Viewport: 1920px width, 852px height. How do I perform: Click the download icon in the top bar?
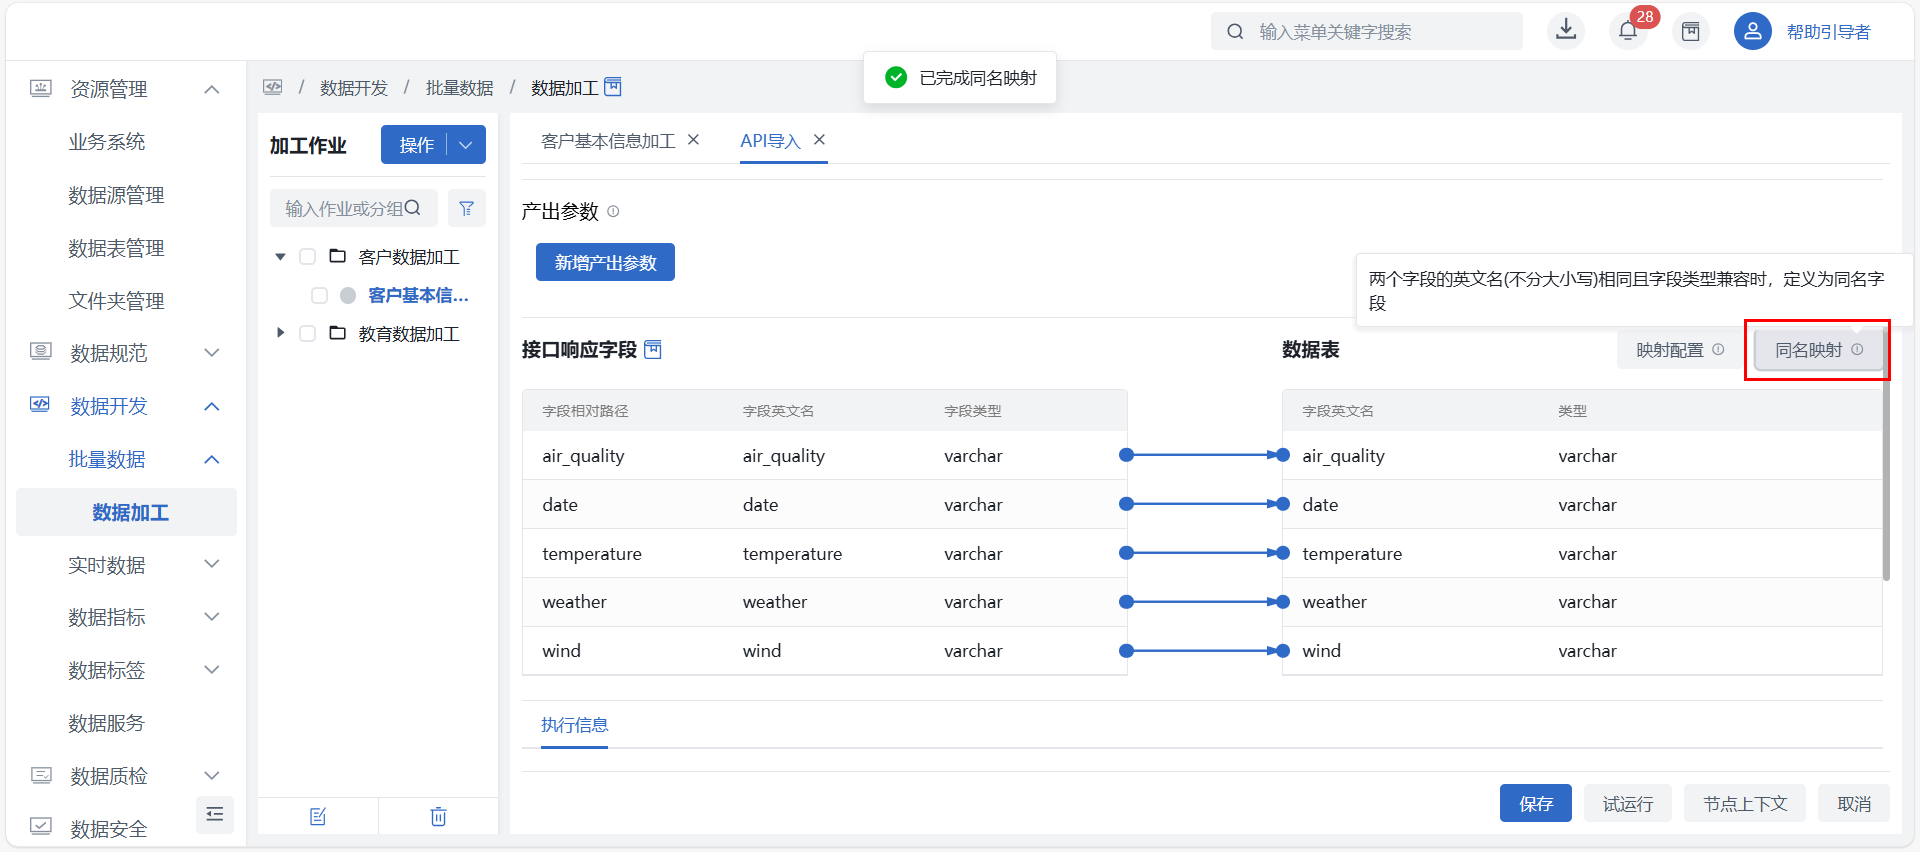click(x=1566, y=31)
